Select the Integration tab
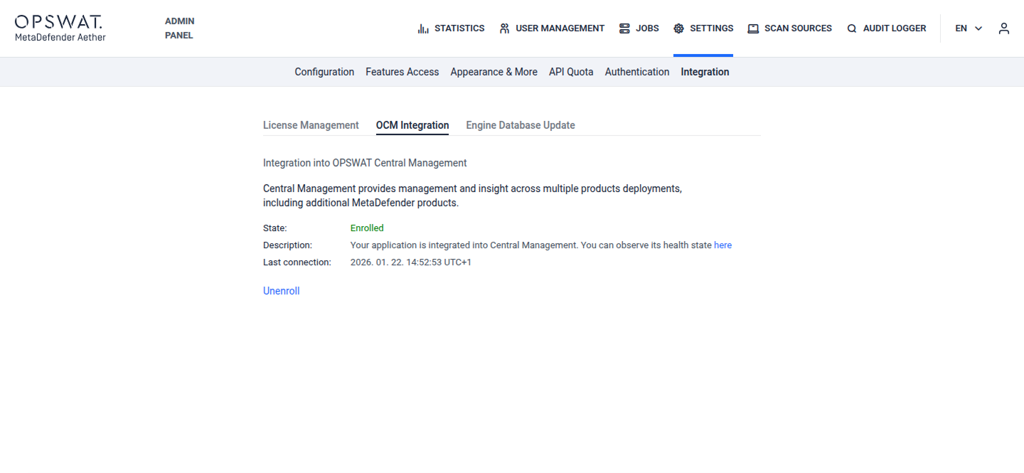 click(705, 72)
